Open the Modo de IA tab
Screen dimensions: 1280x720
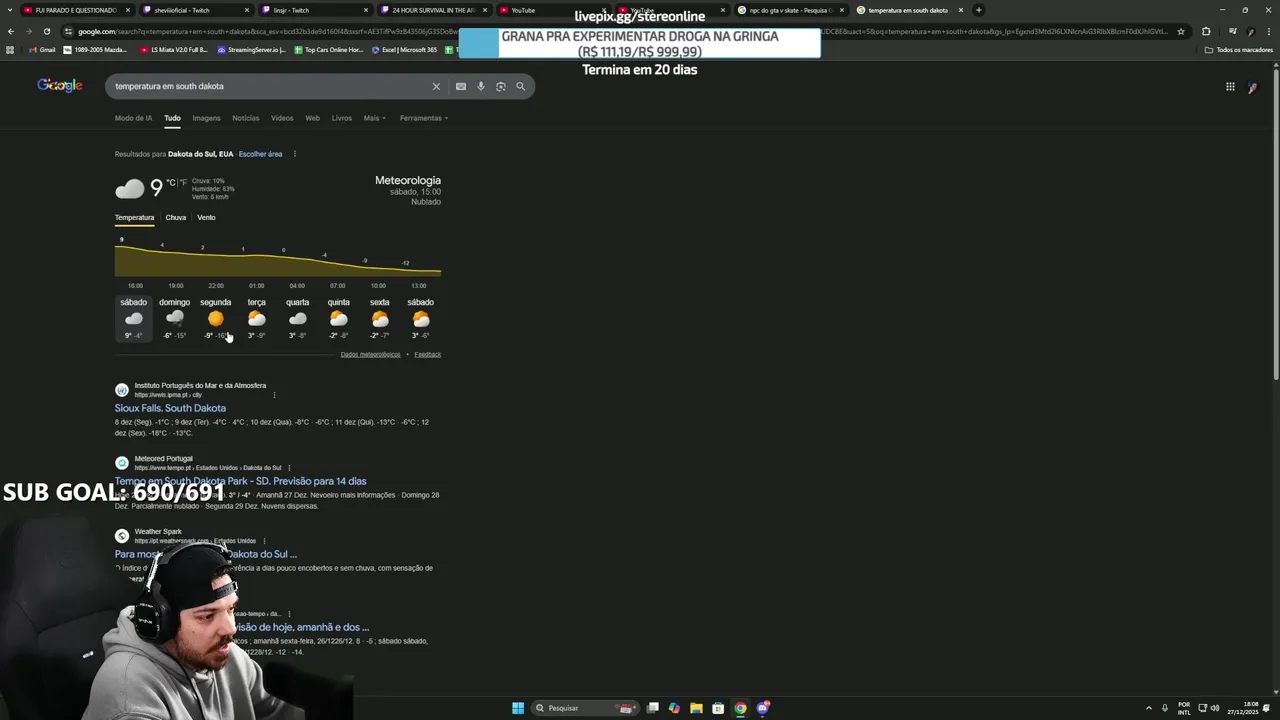[134, 118]
